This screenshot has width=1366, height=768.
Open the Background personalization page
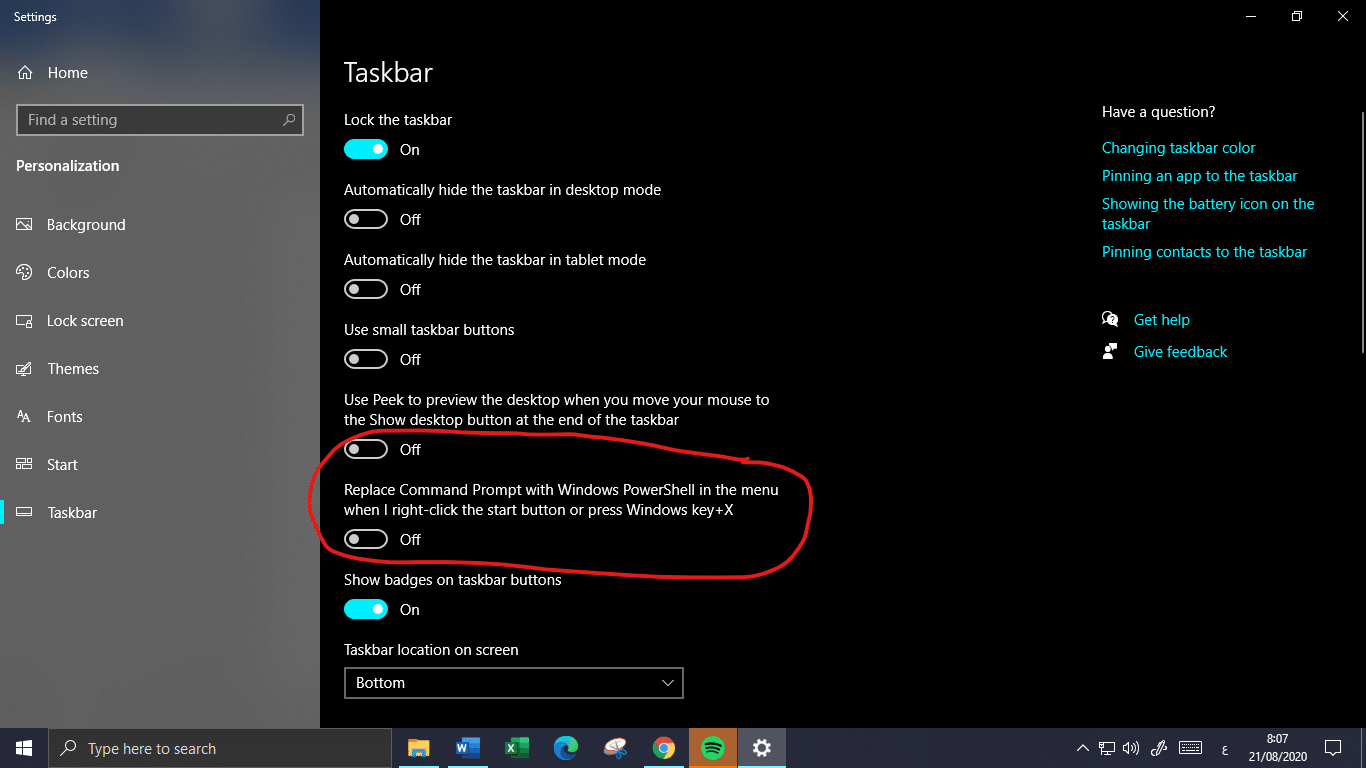(x=70, y=225)
